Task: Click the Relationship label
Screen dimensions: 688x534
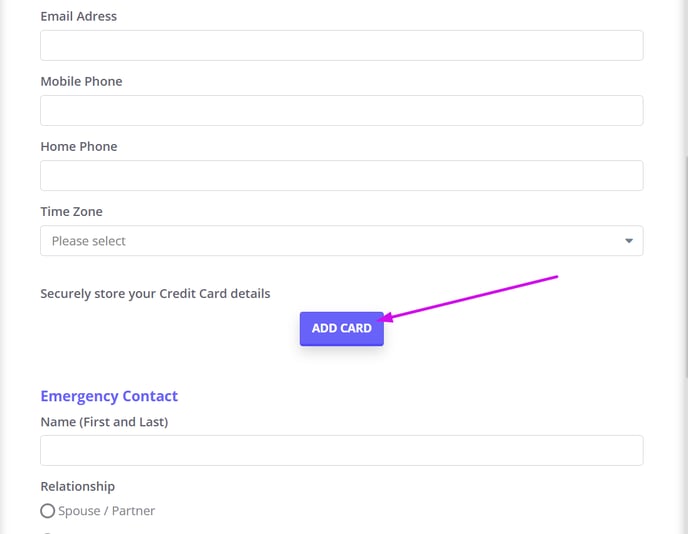Action: [78, 486]
